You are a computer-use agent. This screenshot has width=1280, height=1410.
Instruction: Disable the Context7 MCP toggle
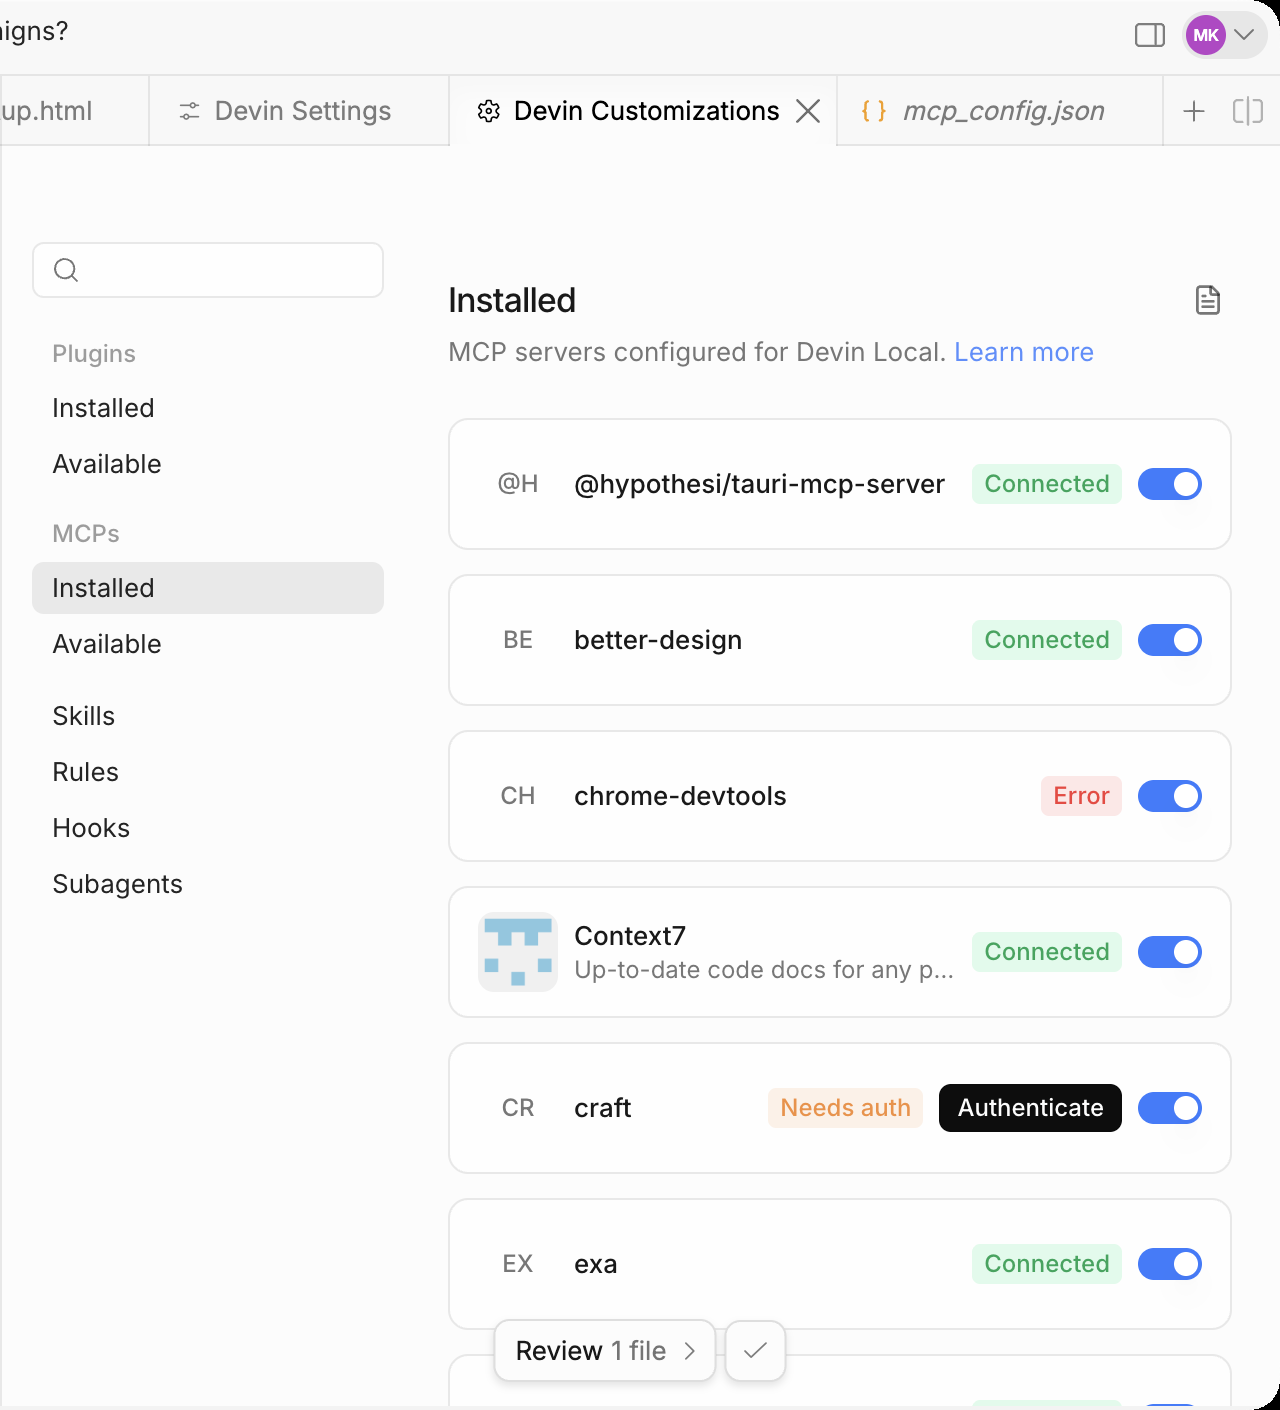[1170, 952]
